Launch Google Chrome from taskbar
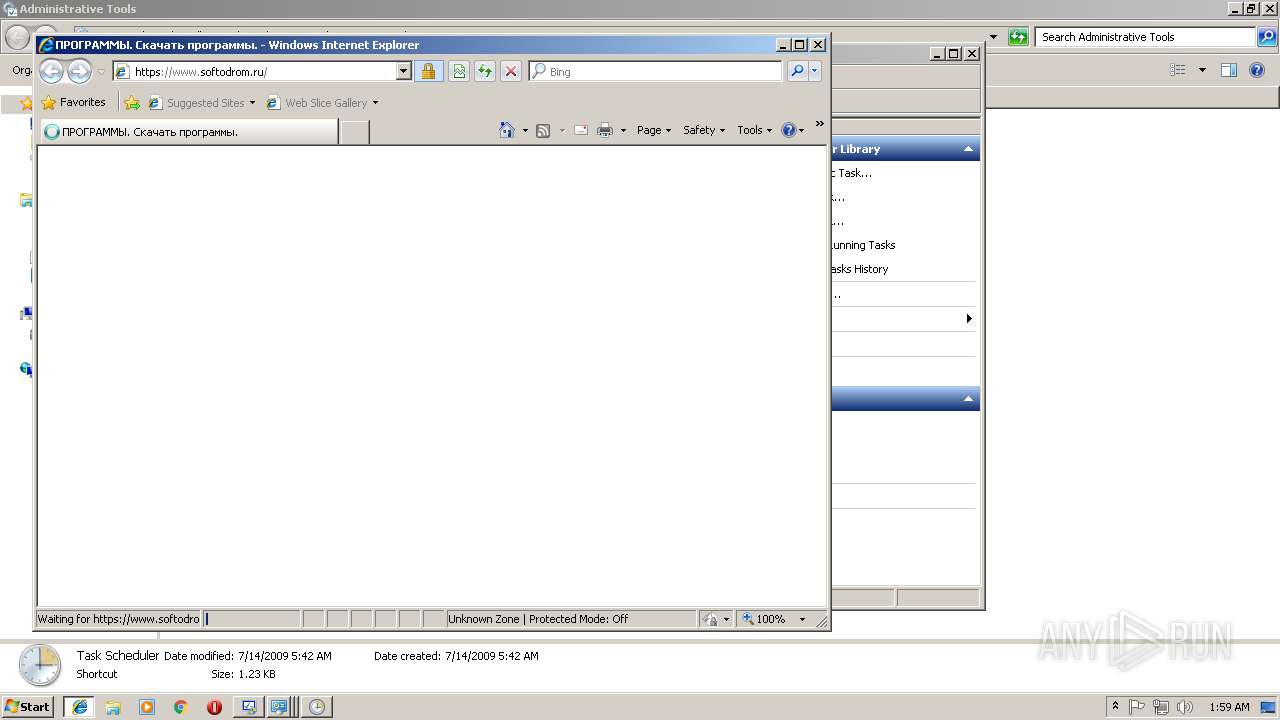 point(180,707)
